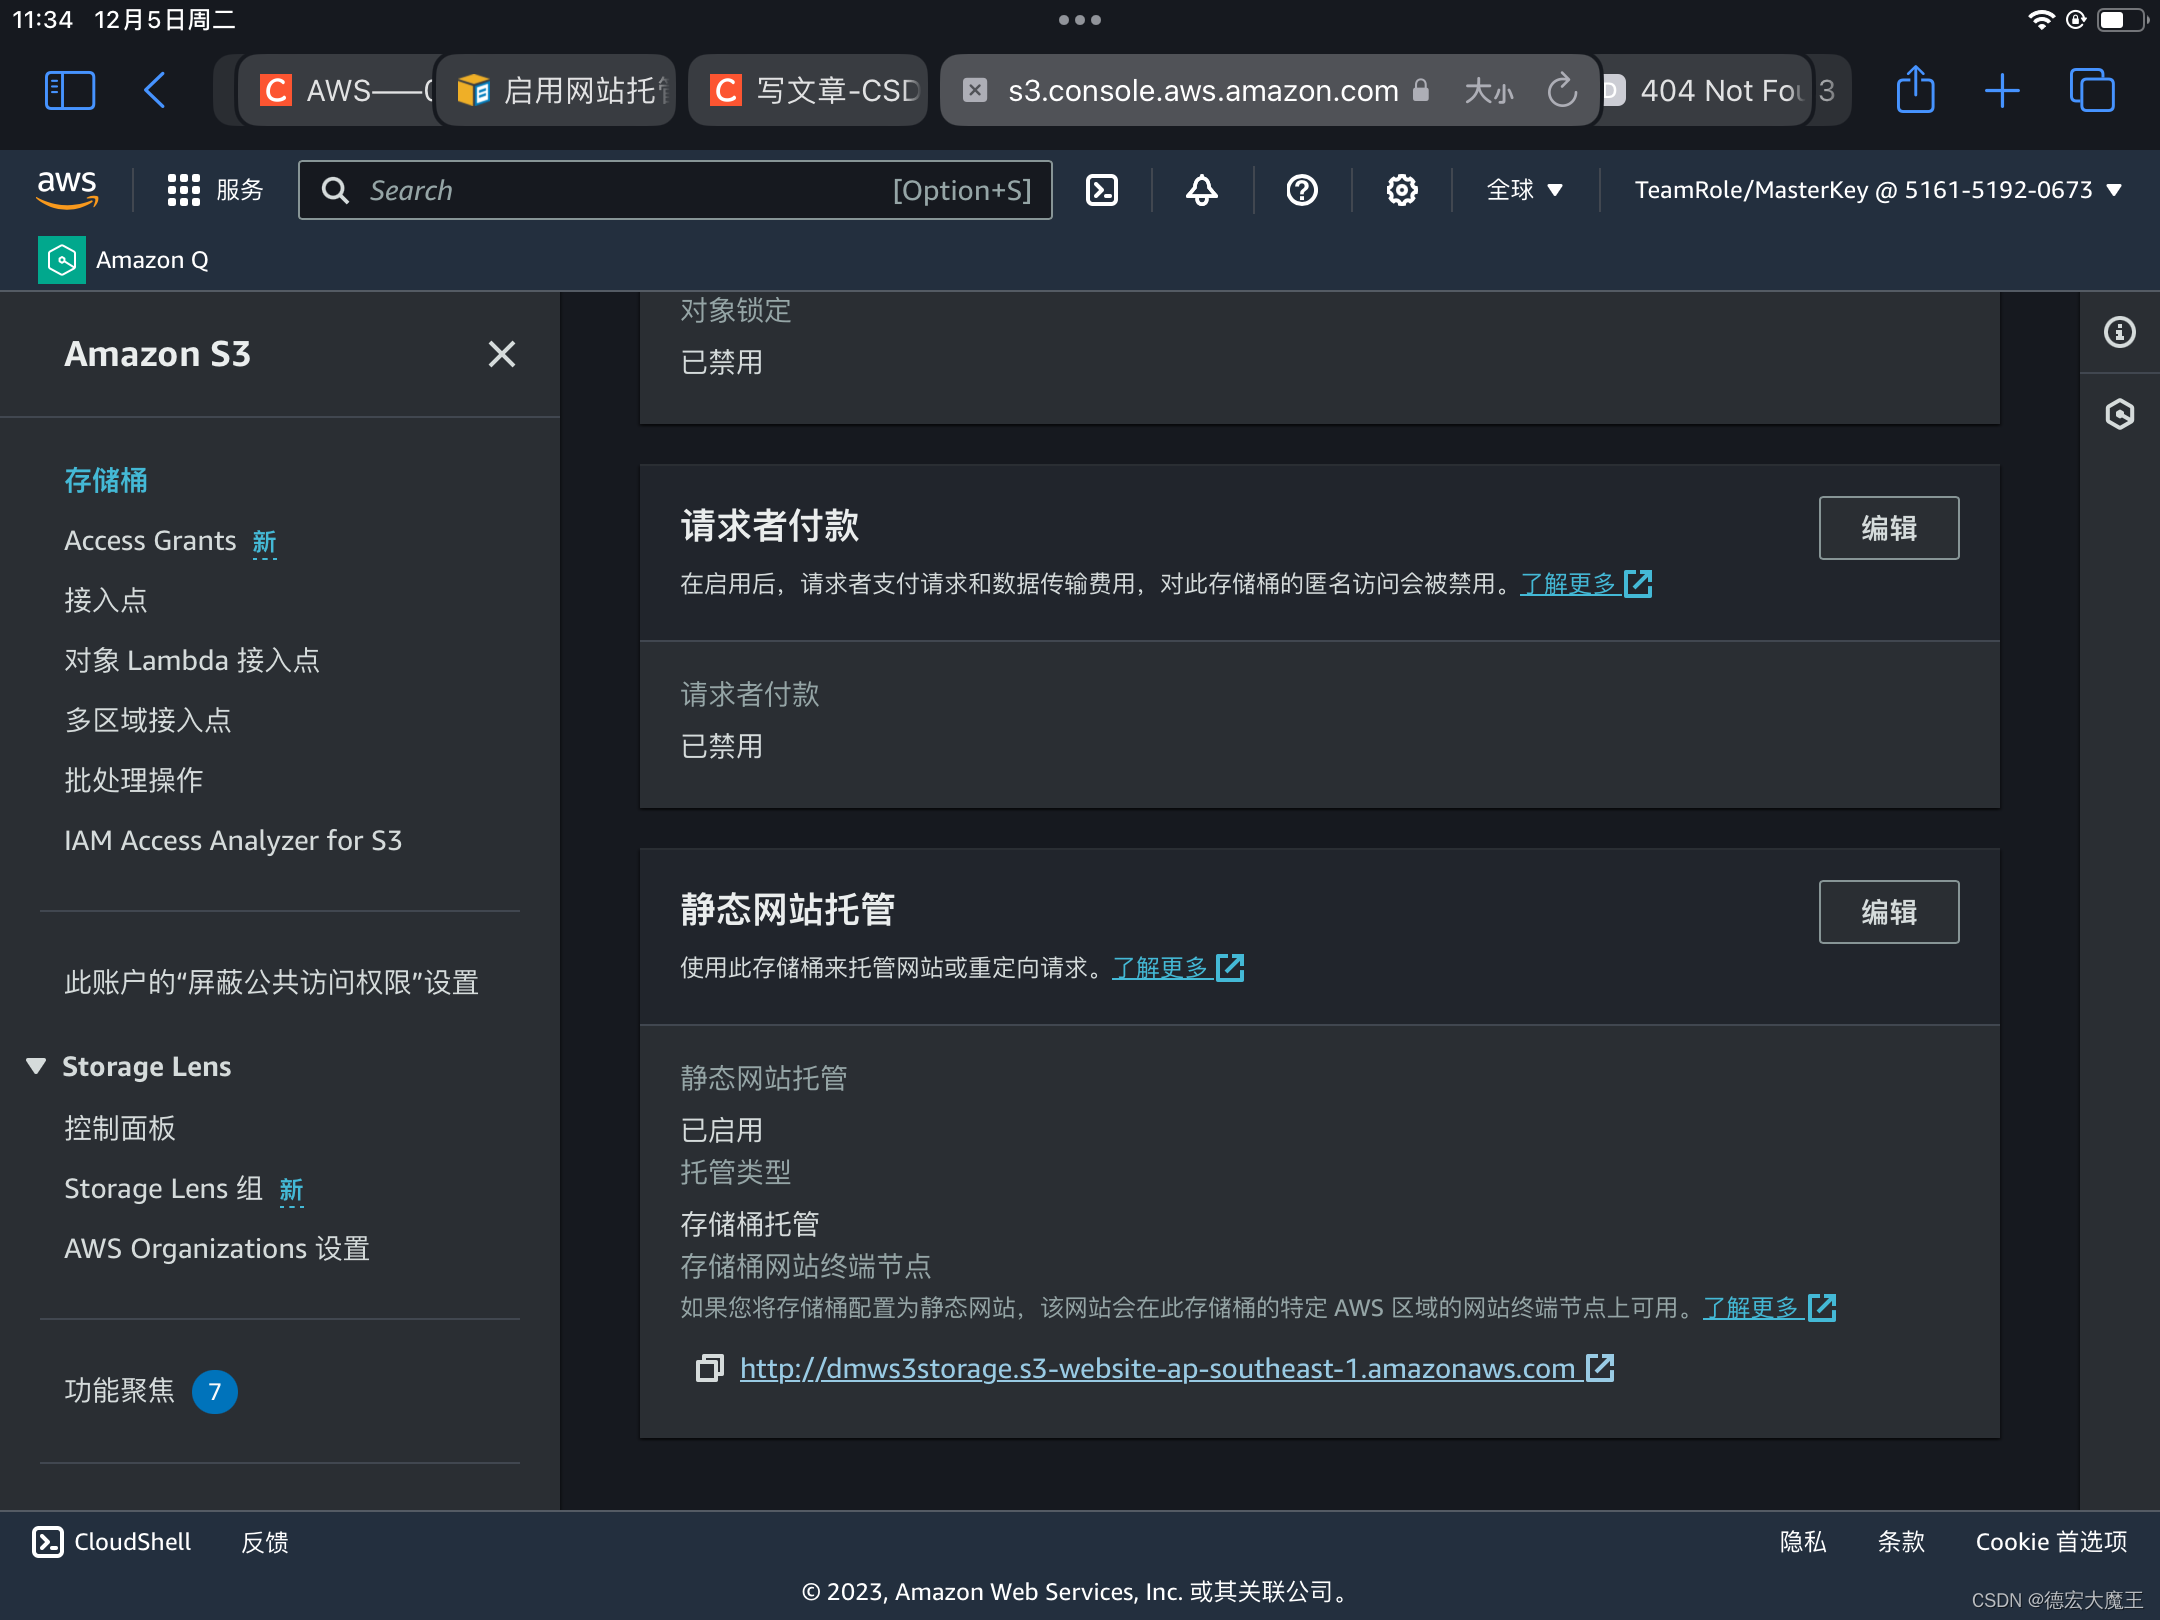Switch to the 启用网站托管 tab
Viewport: 2160px width, 1620px height.
tap(557, 91)
